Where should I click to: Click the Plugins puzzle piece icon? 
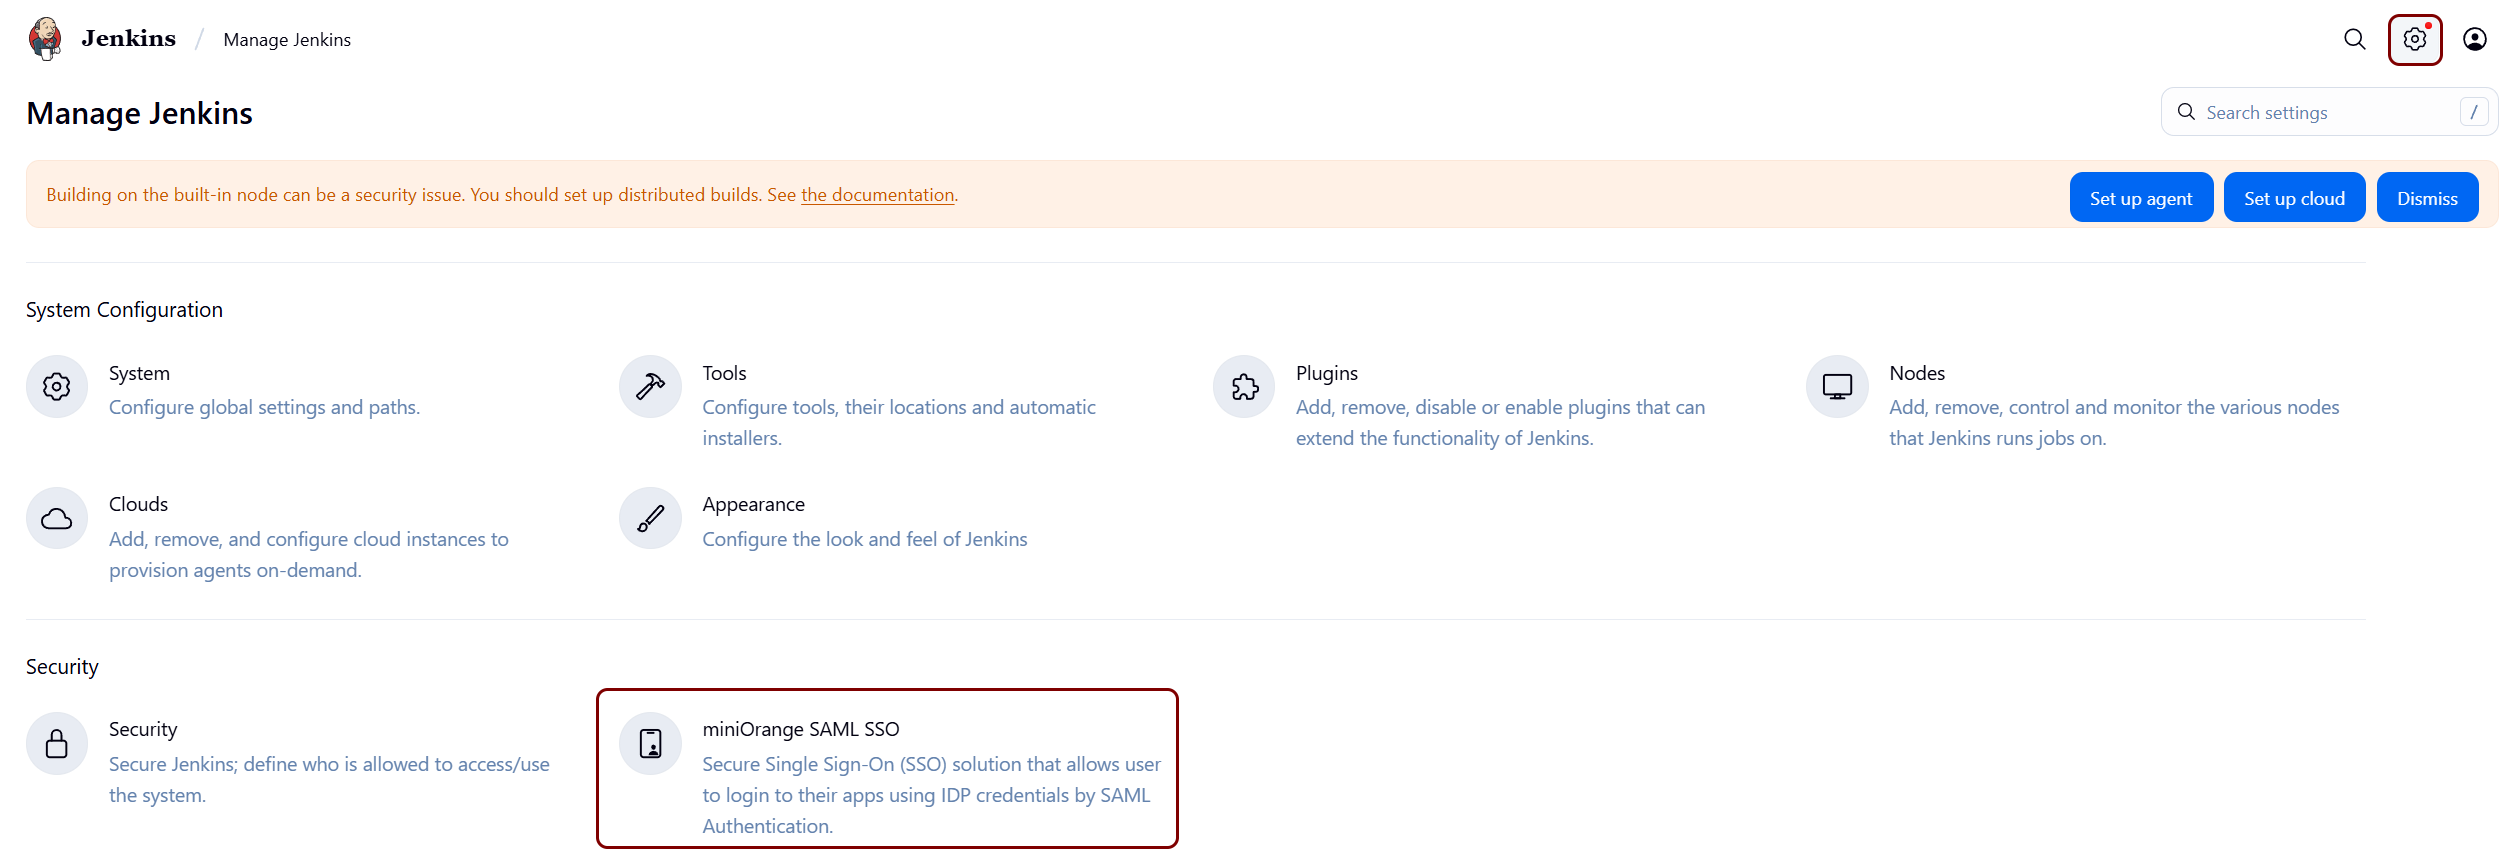[1244, 387]
